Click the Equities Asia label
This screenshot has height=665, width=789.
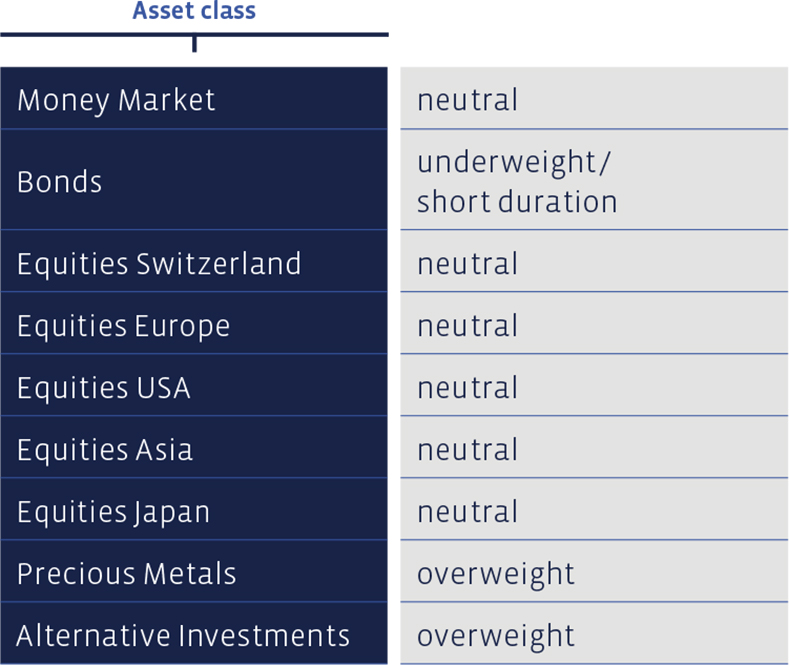pos(105,450)
